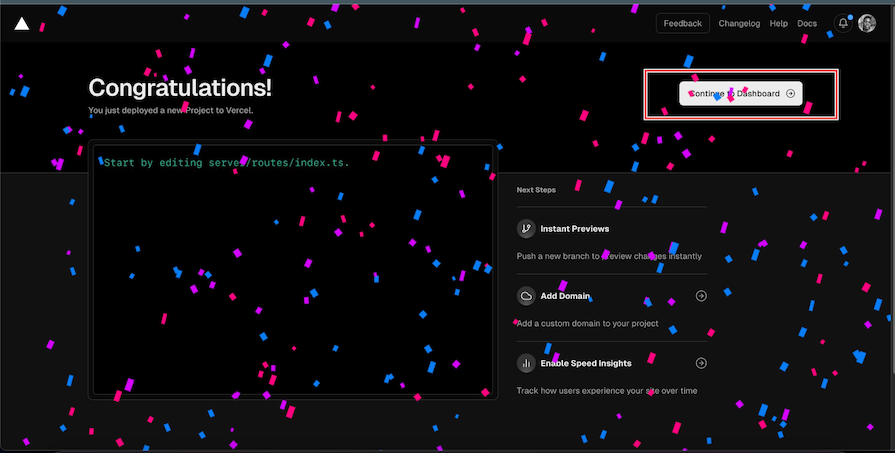
Task: Click the Track how users experience description
Action: [607, 391]
